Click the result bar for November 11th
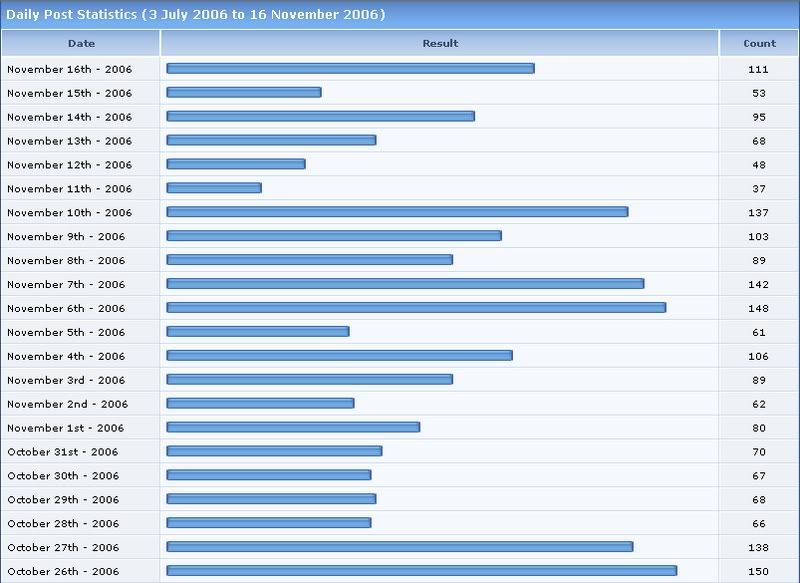 pos(214,188)
